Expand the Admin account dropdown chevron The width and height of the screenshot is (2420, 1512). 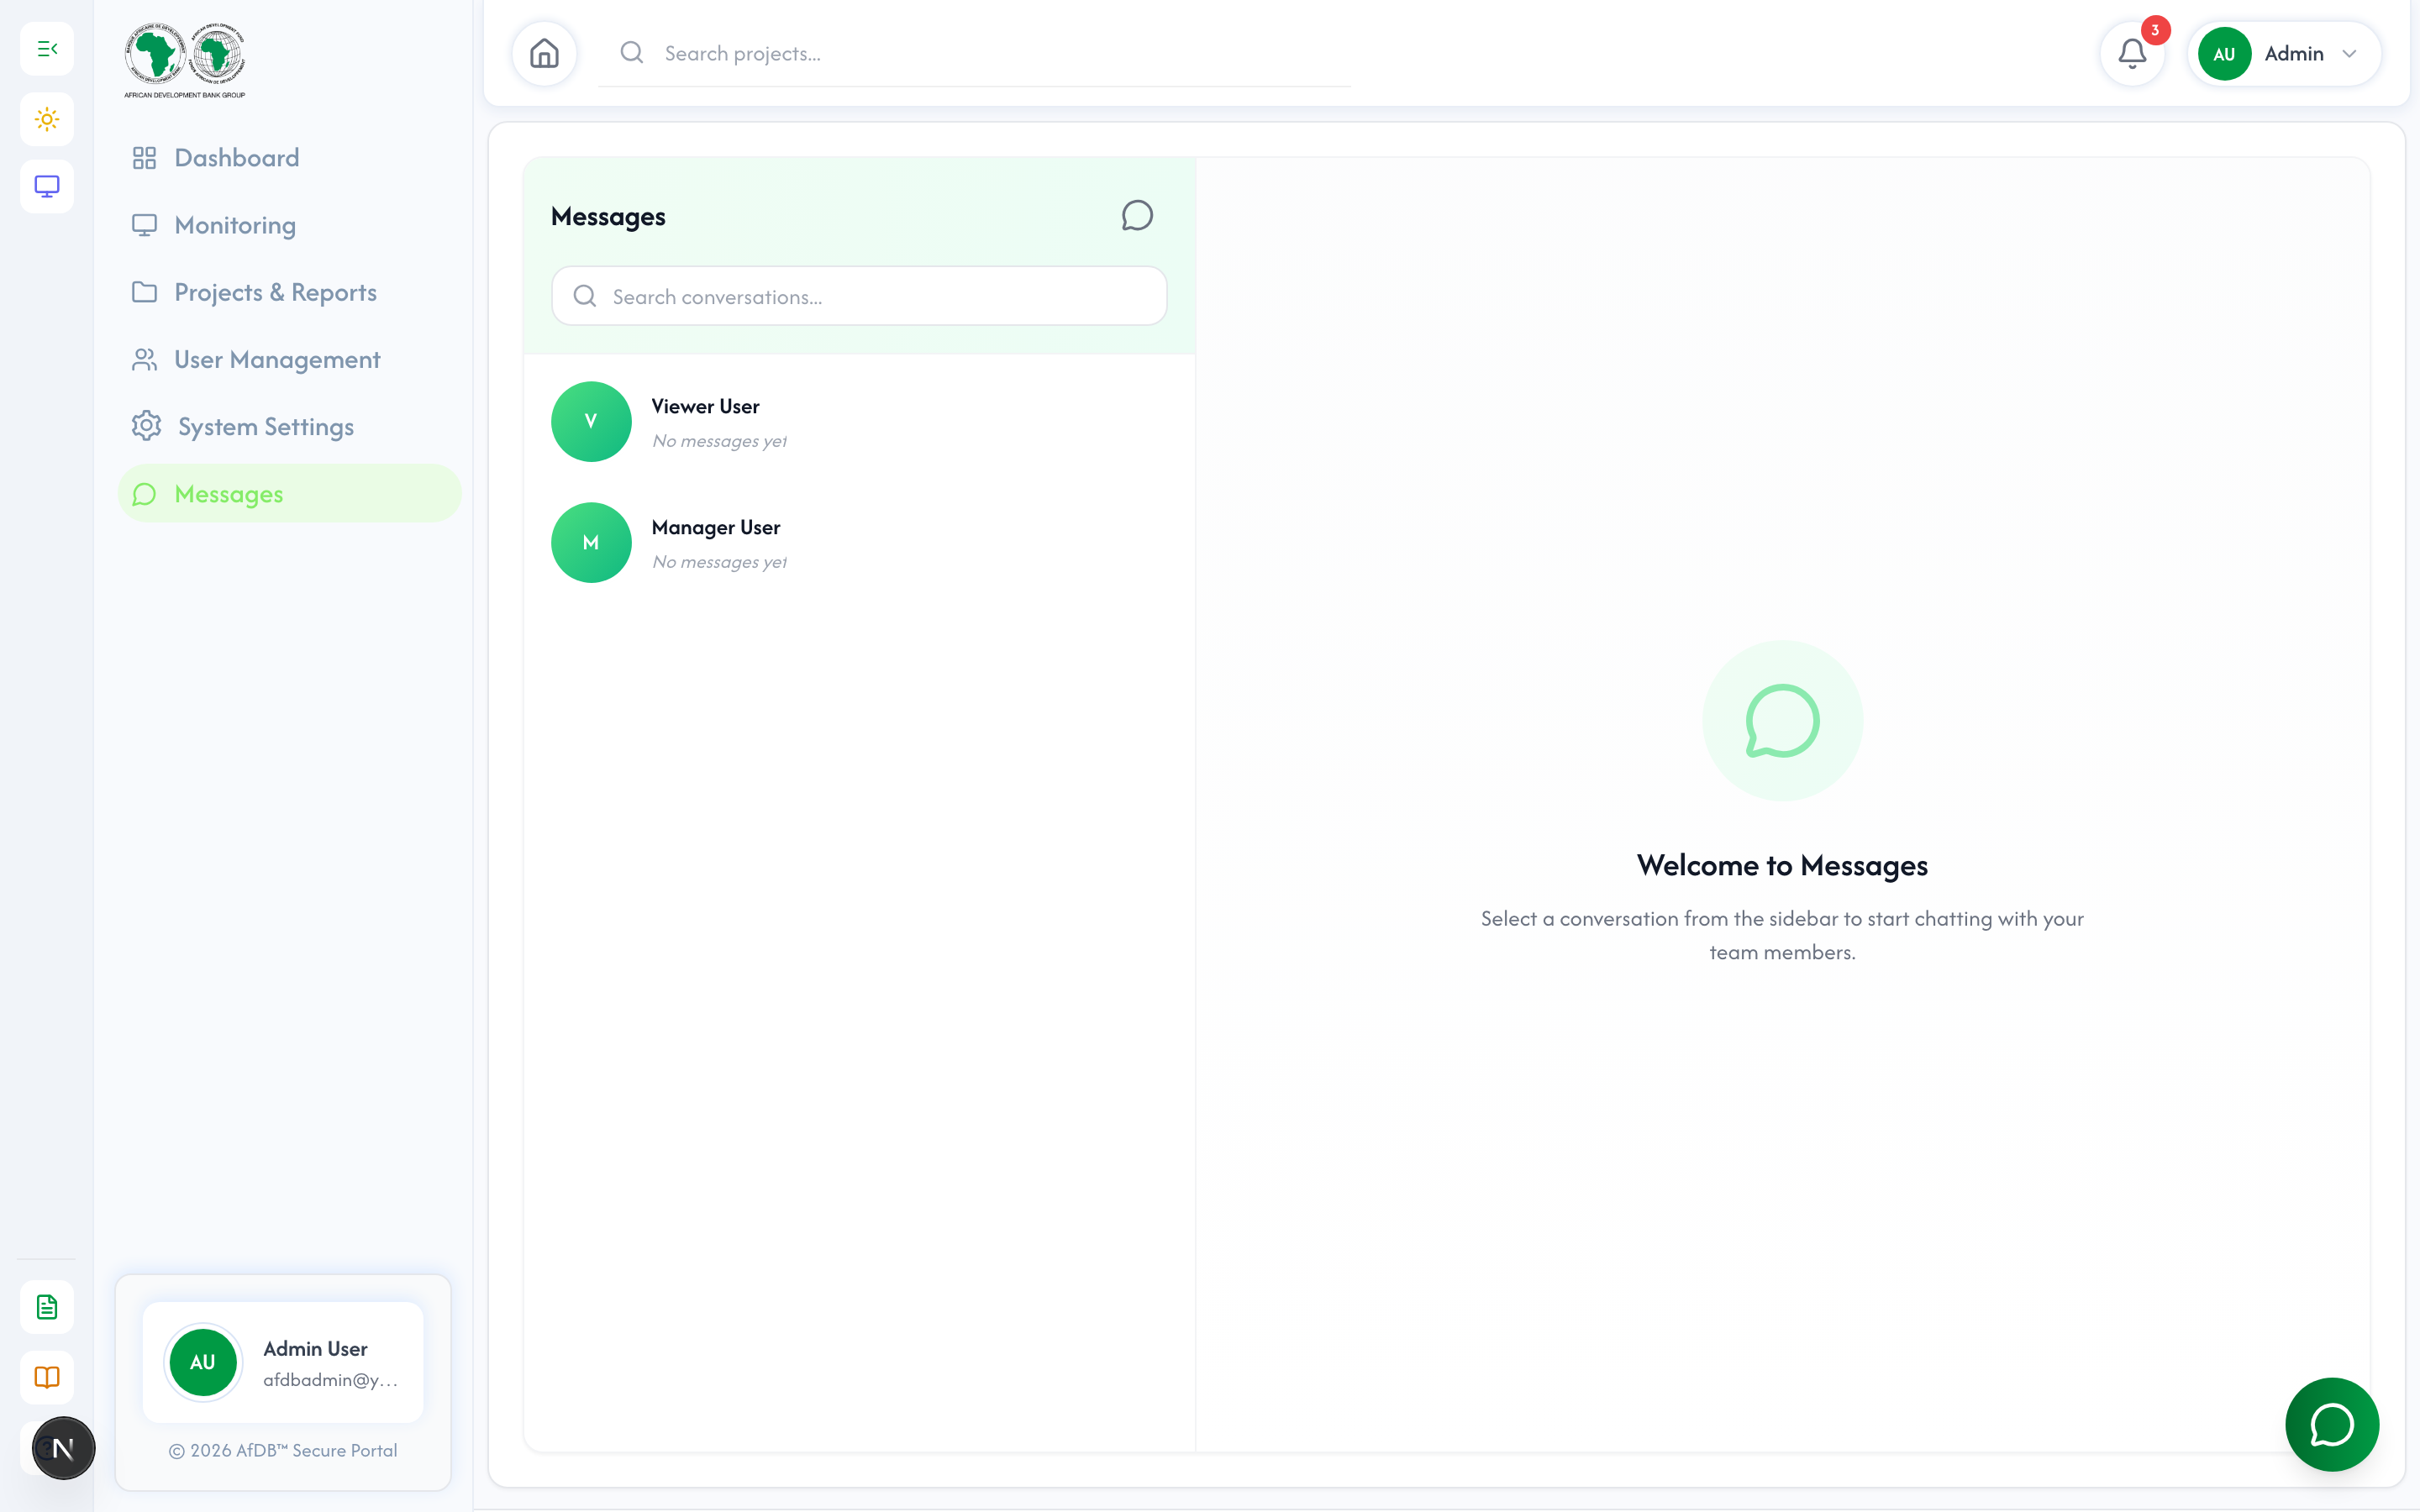click(x=2350, y=54)
